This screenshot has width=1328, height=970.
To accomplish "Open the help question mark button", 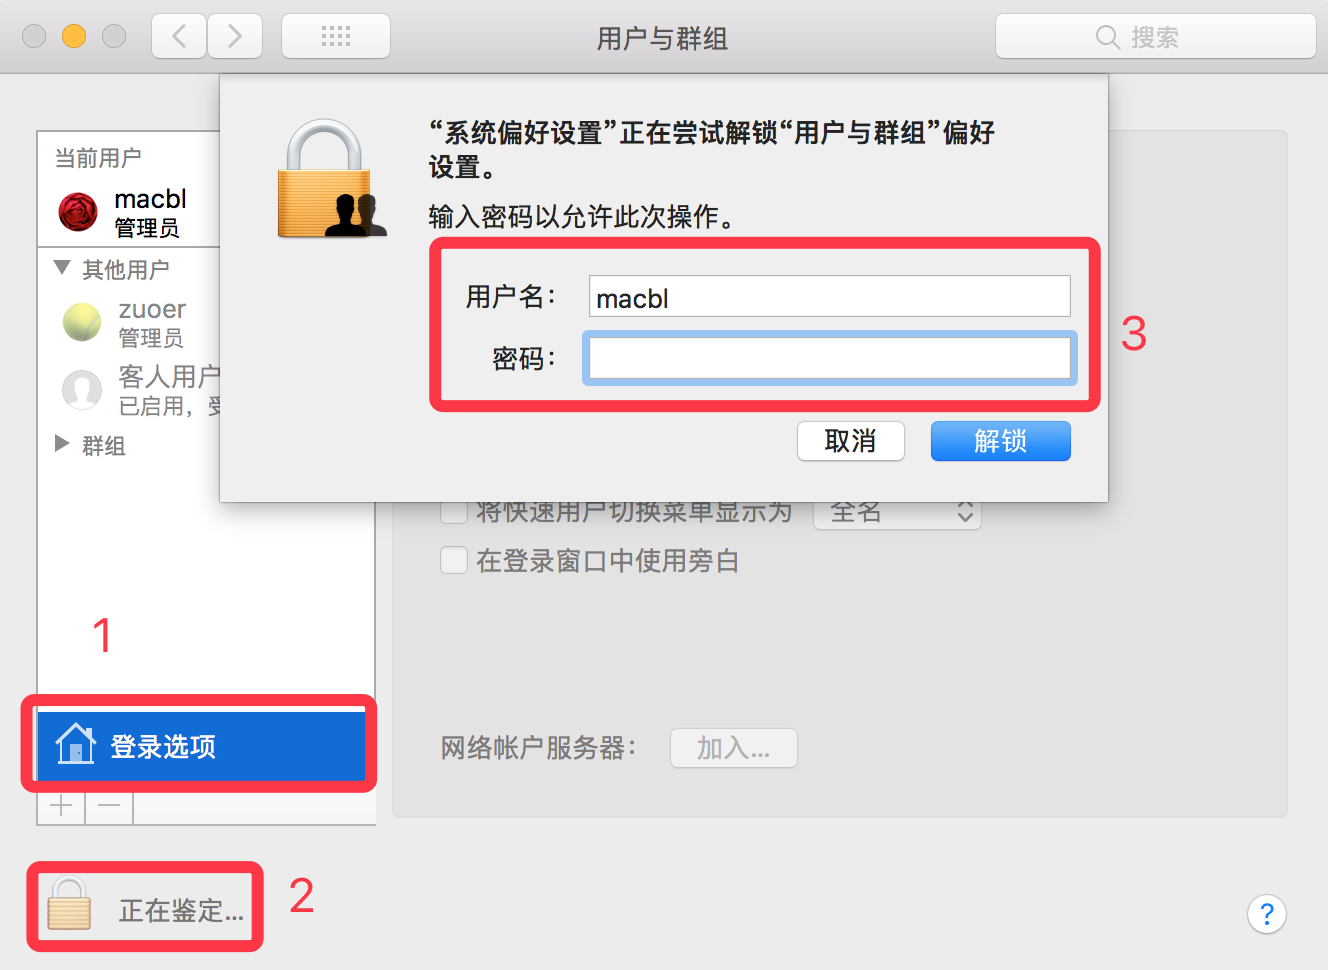I will pyautogui.click(x=1266, y=914).
